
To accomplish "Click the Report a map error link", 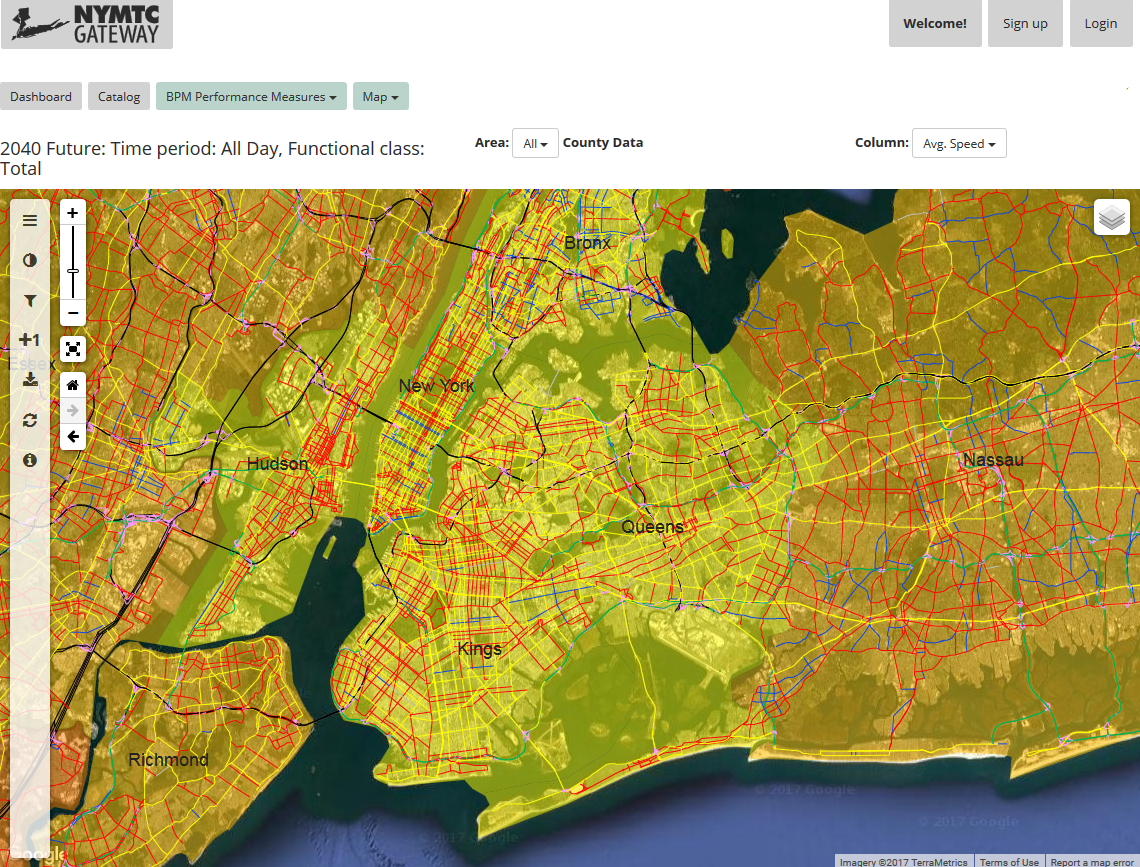I will [x=1092, y=862].
